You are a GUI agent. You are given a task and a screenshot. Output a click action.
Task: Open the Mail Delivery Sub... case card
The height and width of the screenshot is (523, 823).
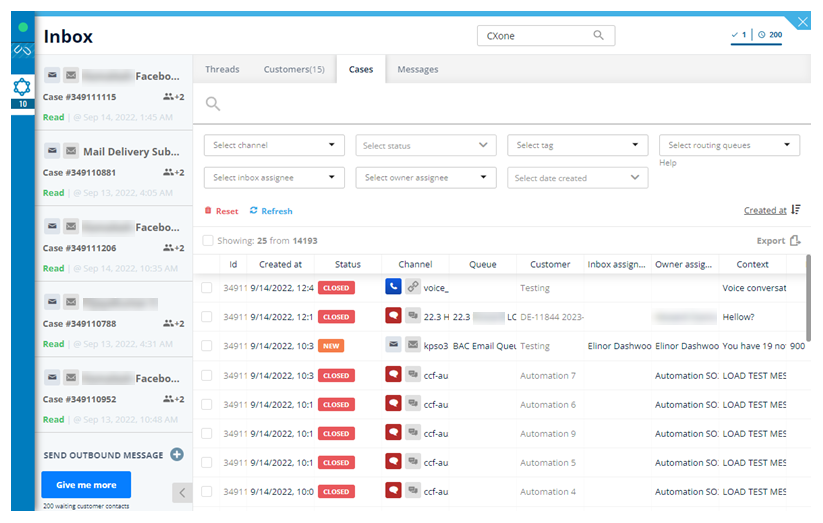(x=114, y=168)
